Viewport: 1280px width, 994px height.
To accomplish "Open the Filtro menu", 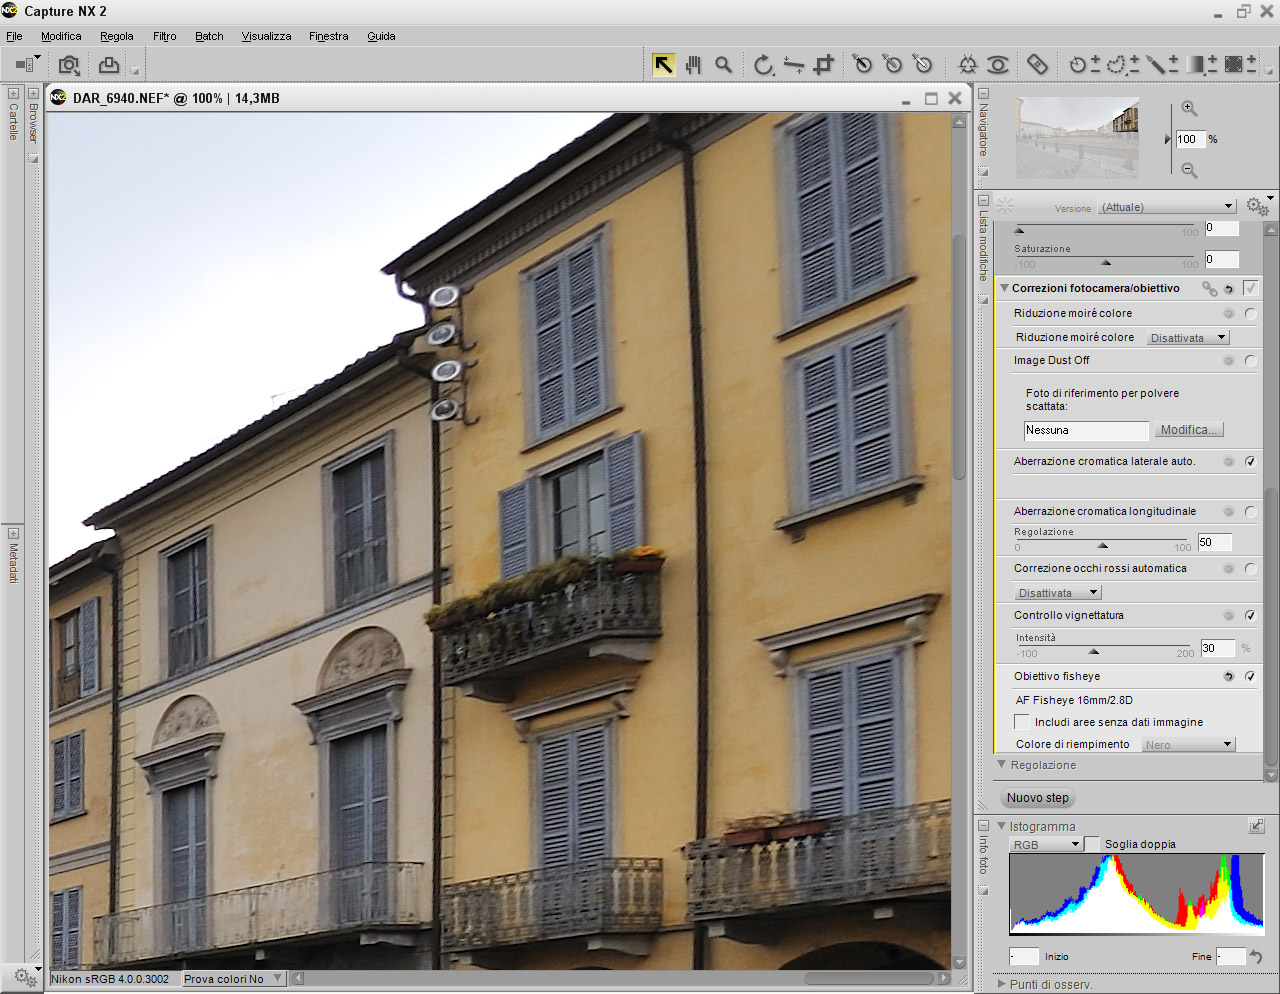I will 164,36.
